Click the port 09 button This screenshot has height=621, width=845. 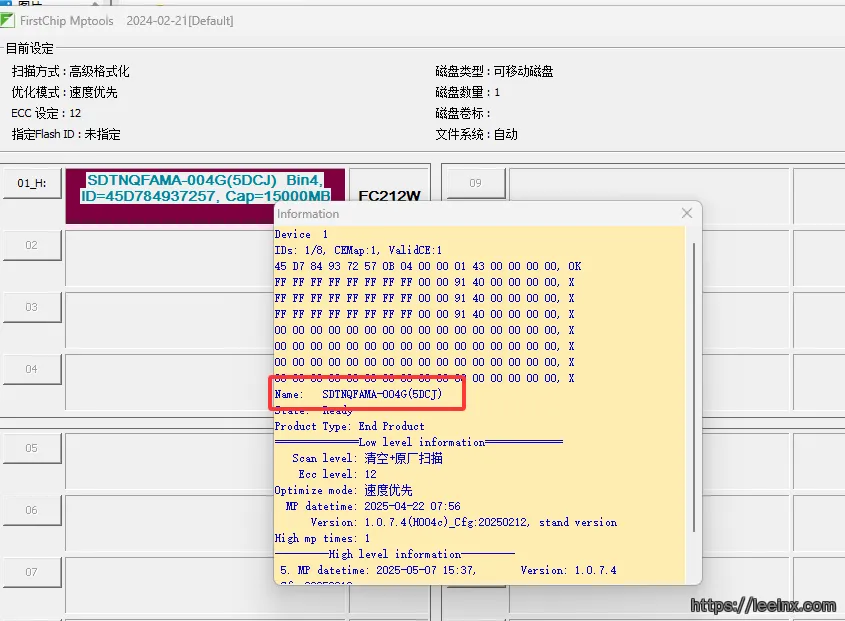[x=475, y=183]
